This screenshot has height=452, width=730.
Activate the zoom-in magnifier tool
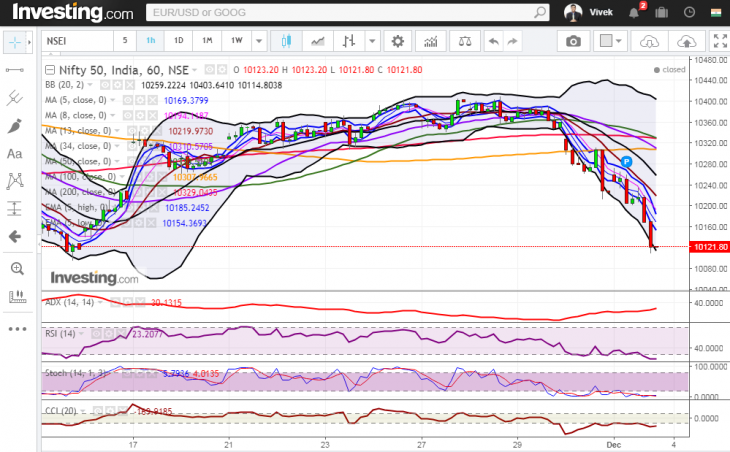point(17,269)
